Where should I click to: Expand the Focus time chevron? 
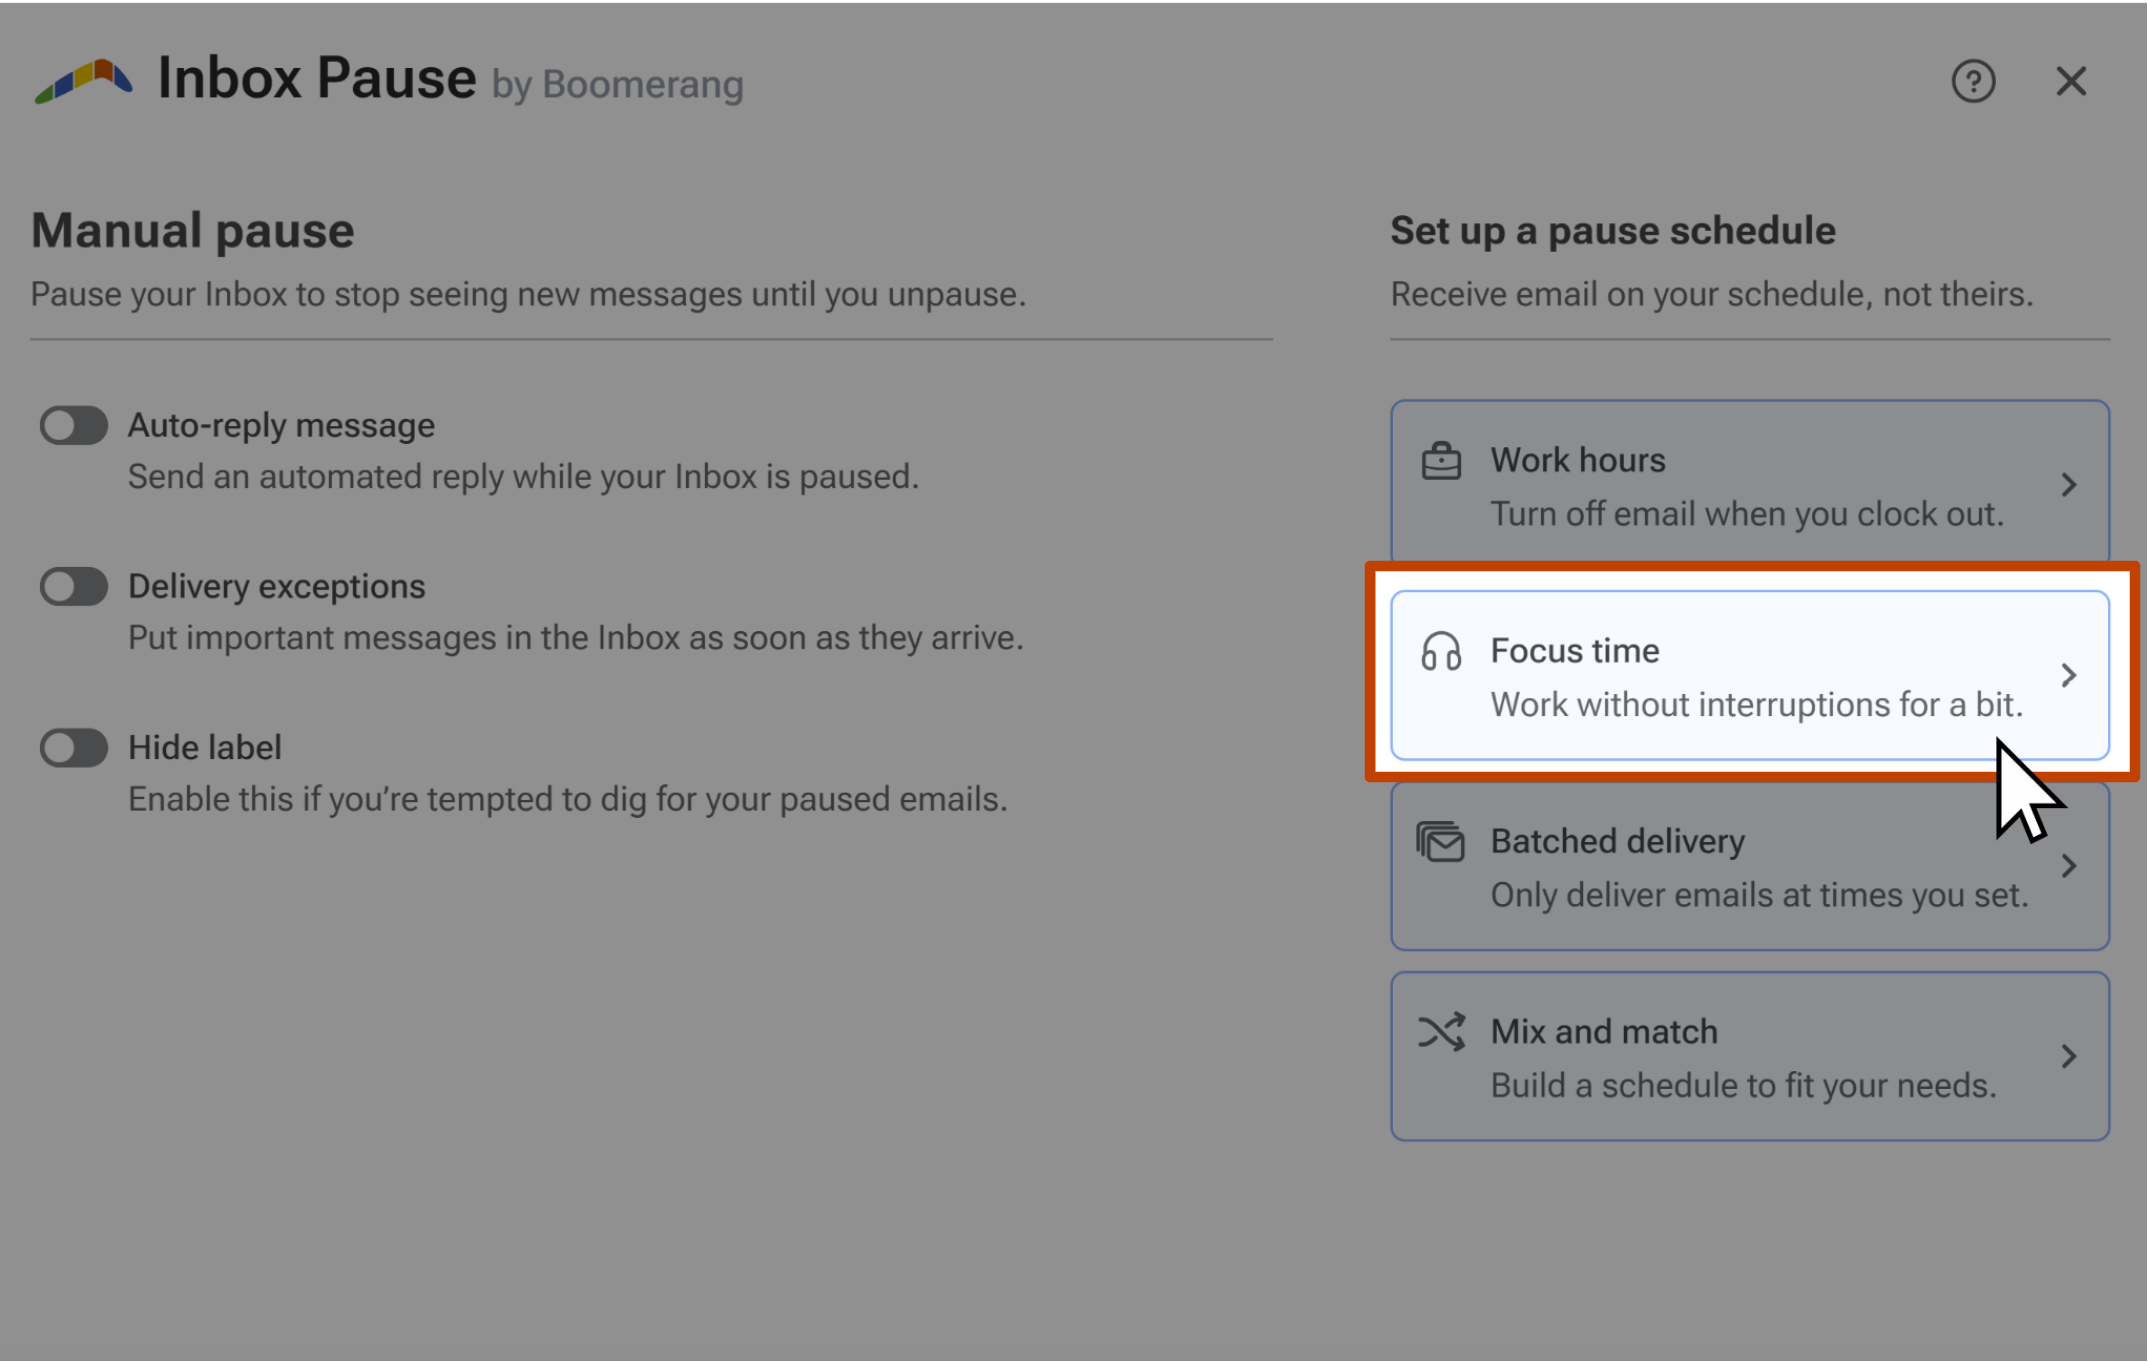pos(2069,675)
